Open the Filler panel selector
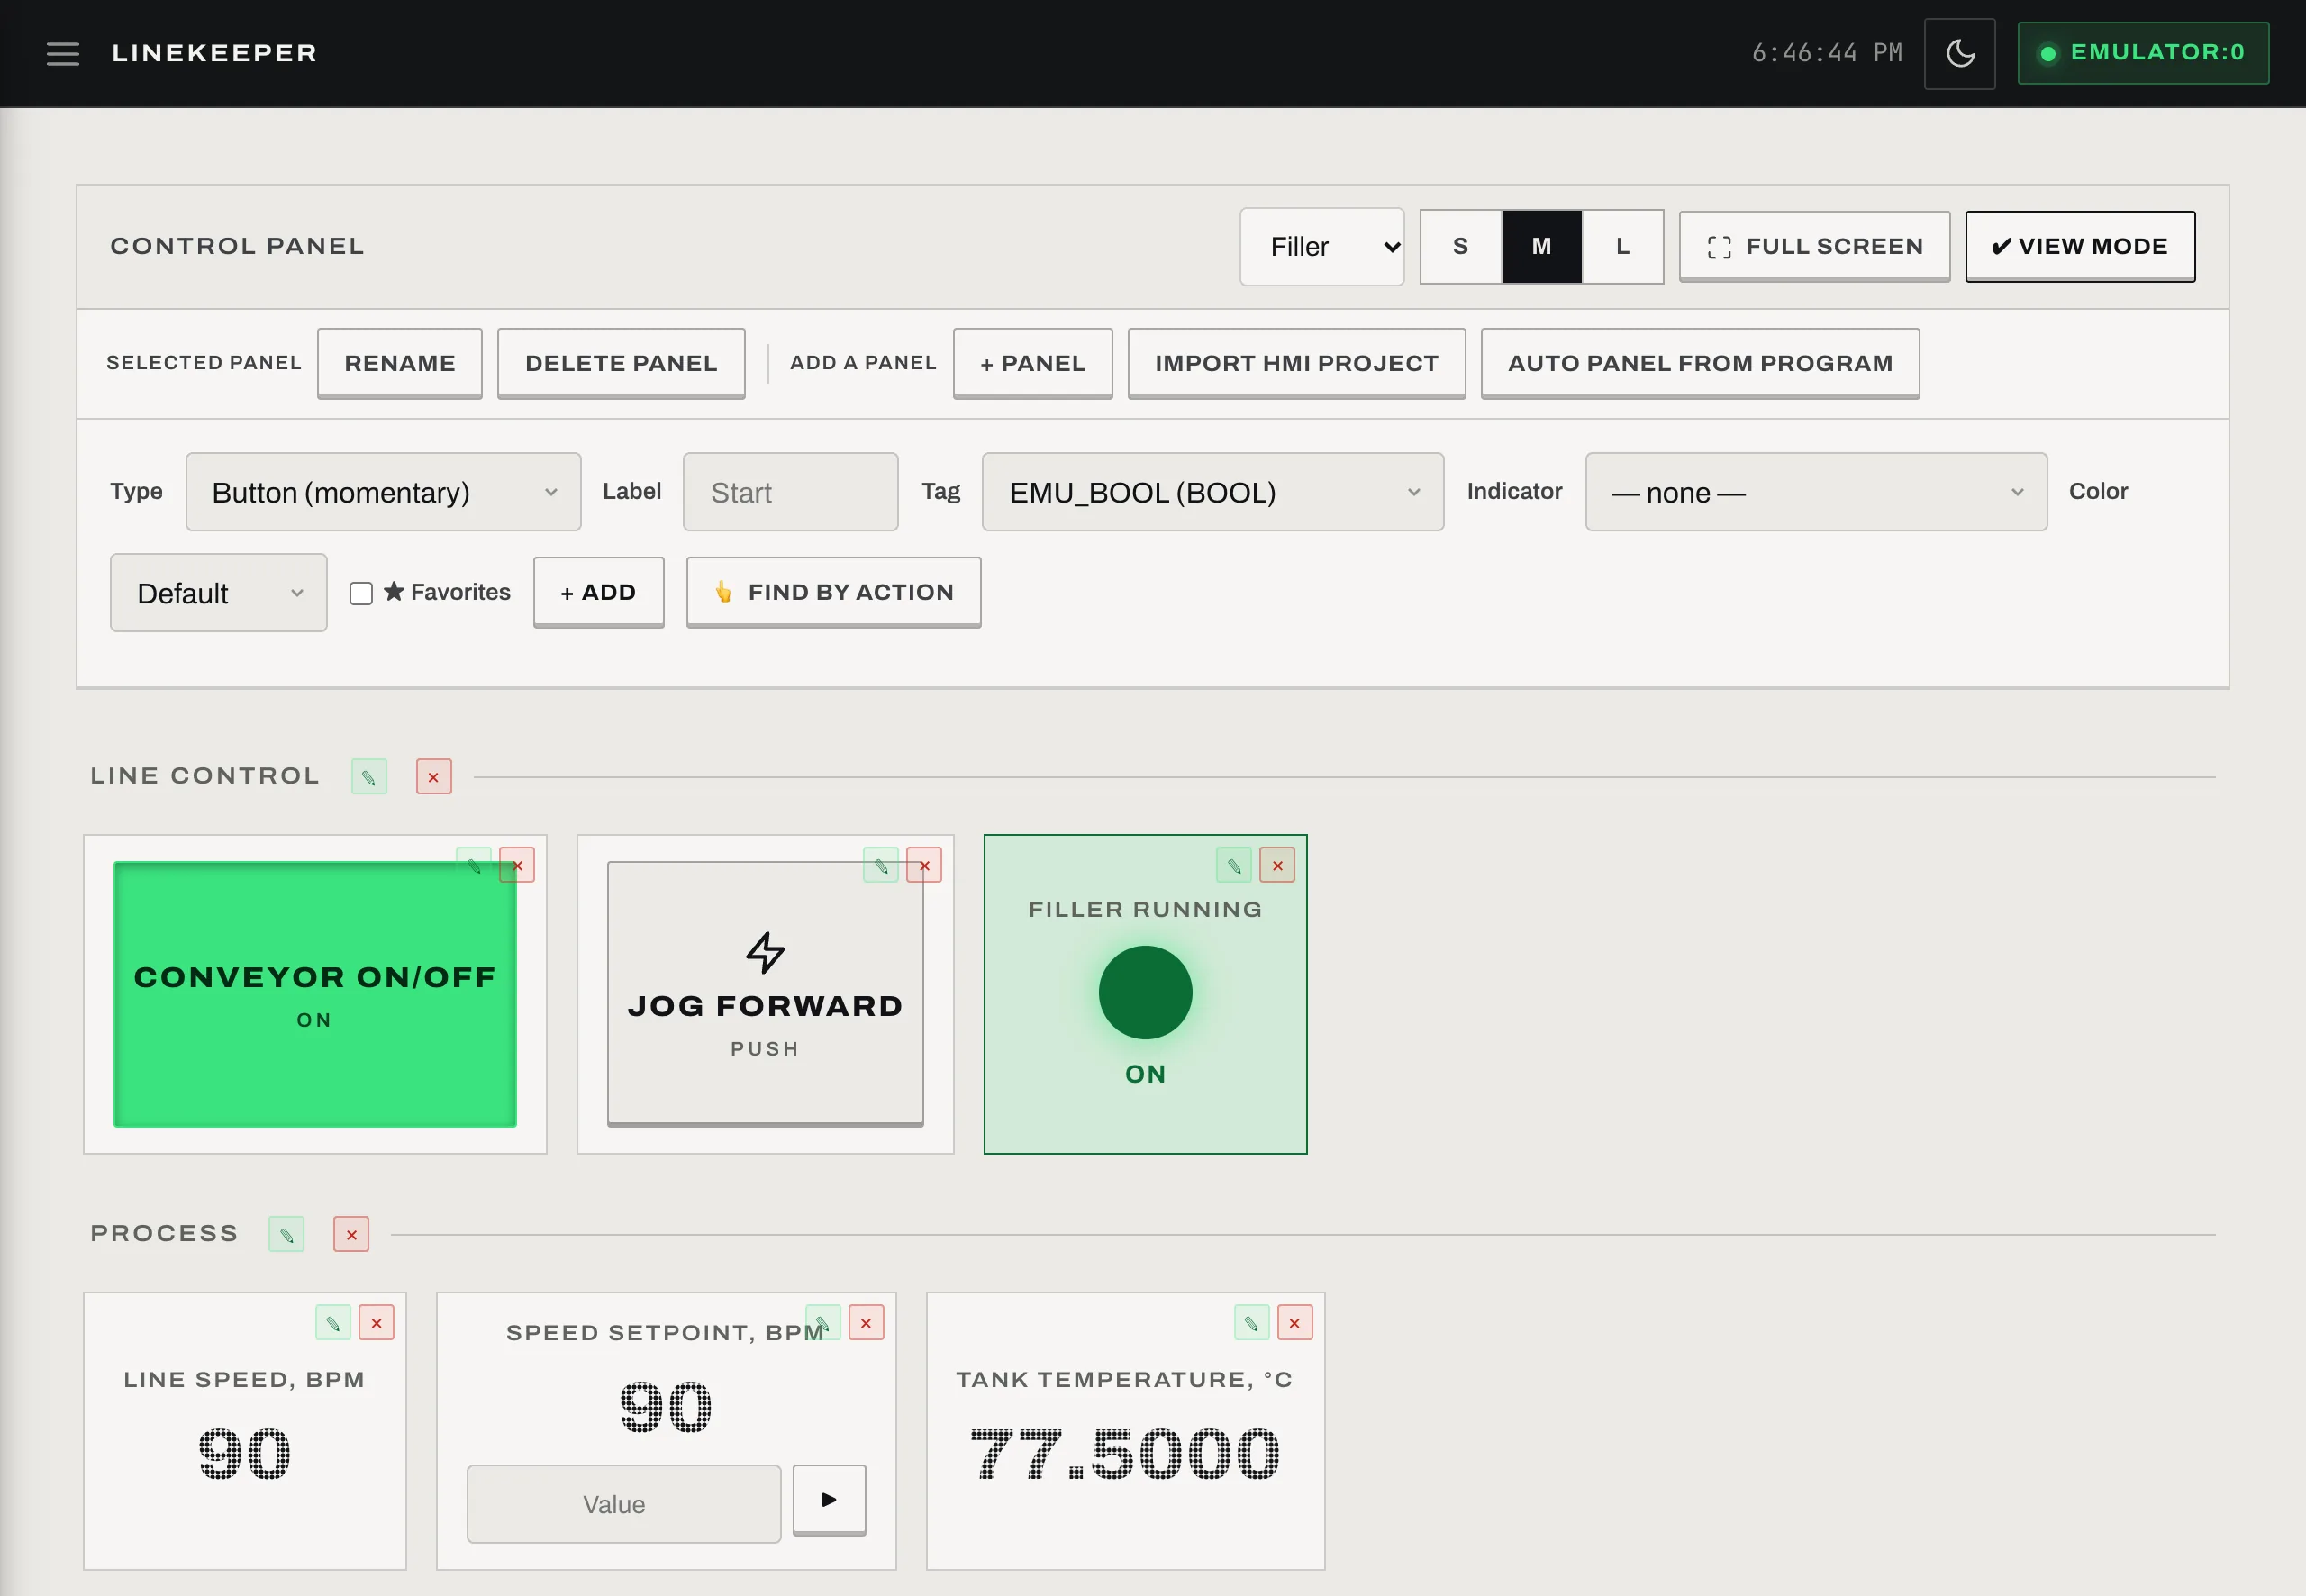This screenshot has height=1596, width=2306. click(x=1322, y=246)
